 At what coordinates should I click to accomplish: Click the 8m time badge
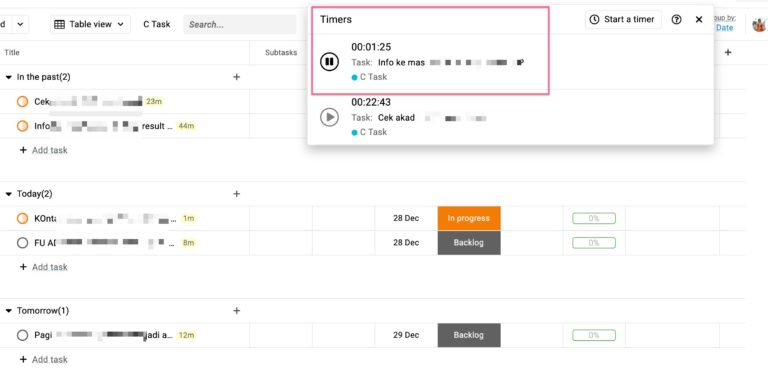(x=188, y=243)
